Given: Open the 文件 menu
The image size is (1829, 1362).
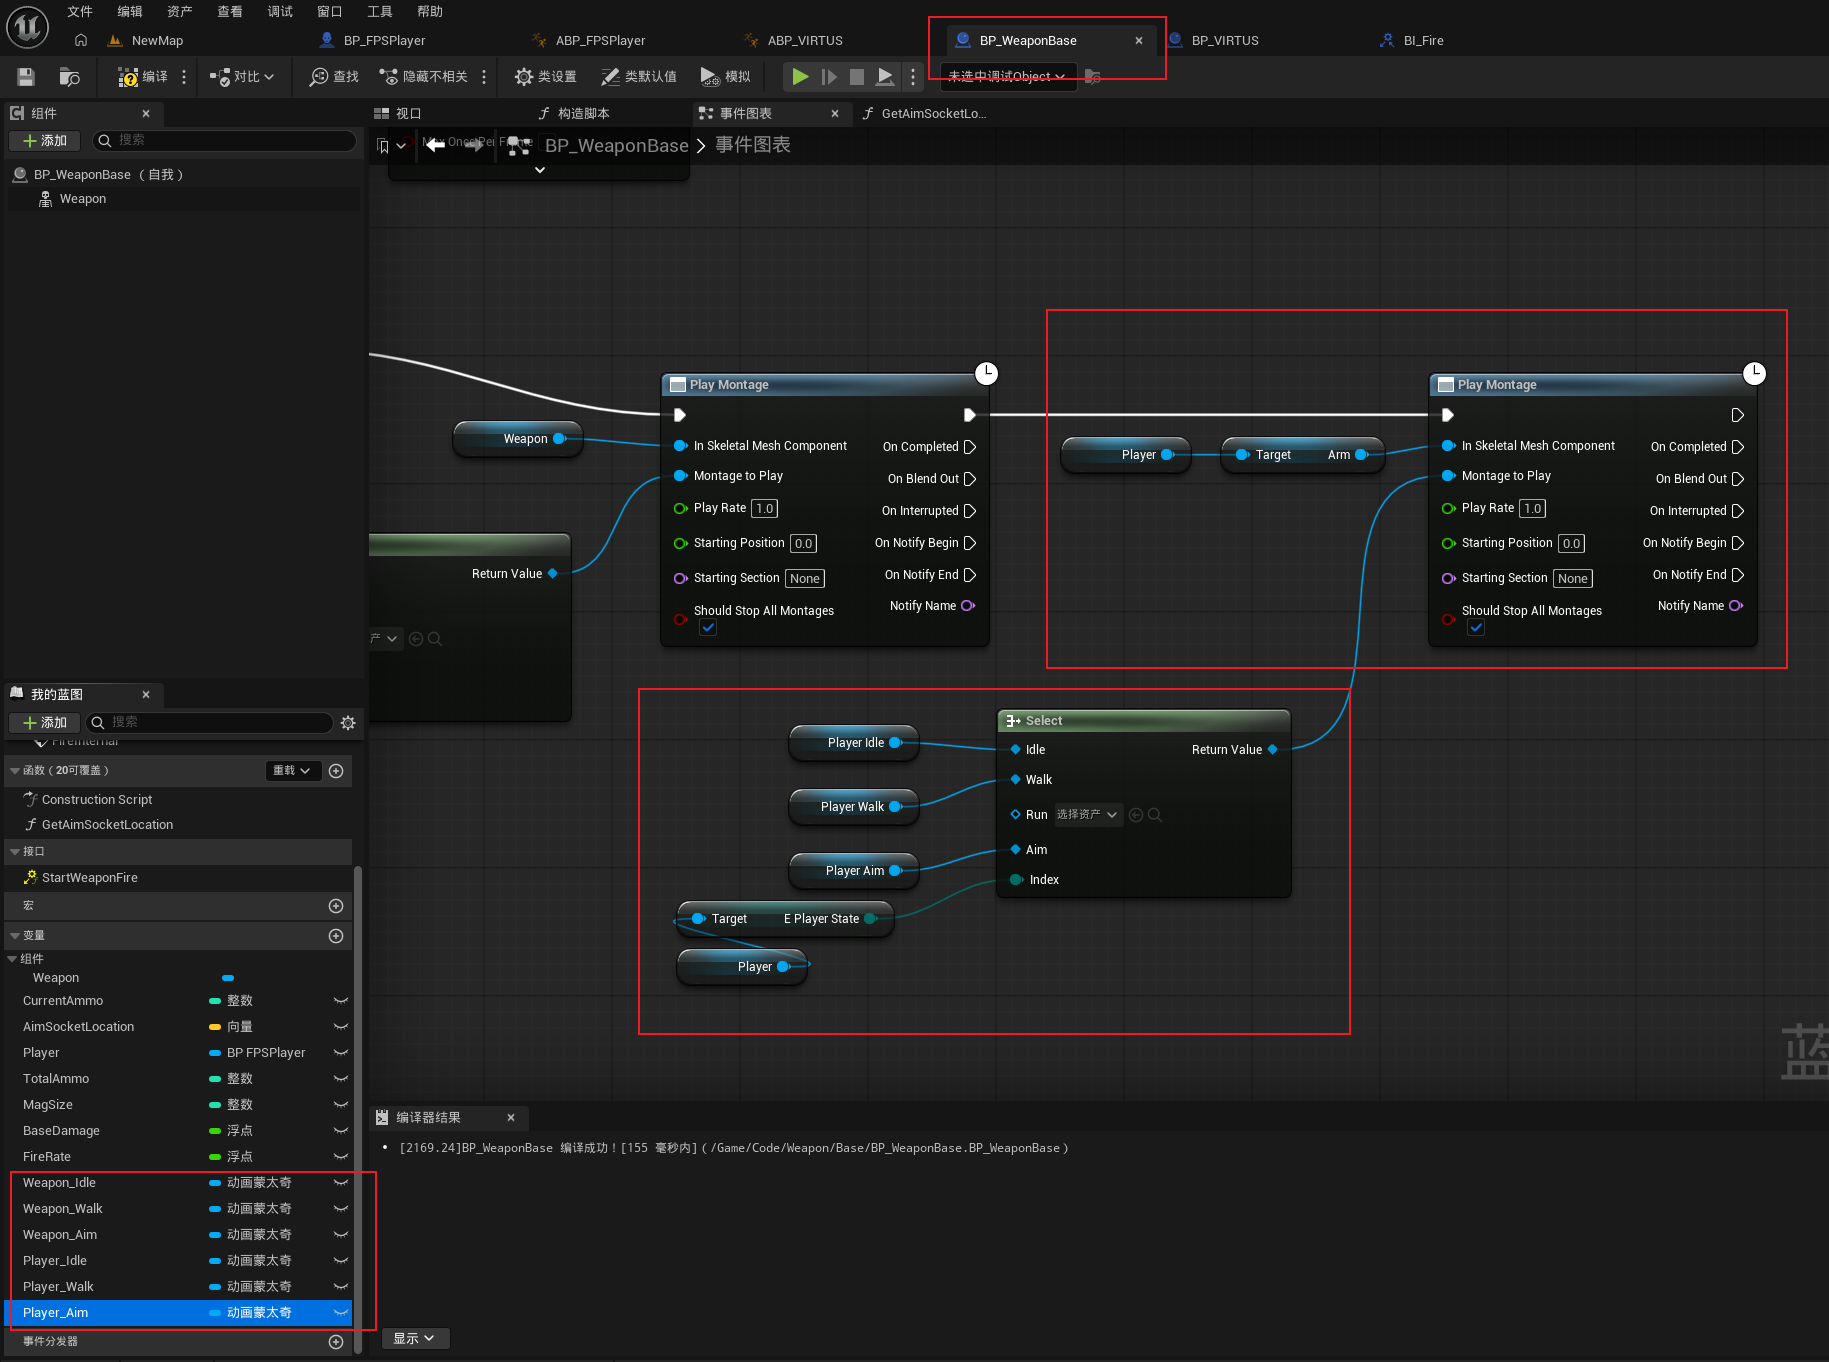Looking at the screenshot, I should (x=80, y=12).
